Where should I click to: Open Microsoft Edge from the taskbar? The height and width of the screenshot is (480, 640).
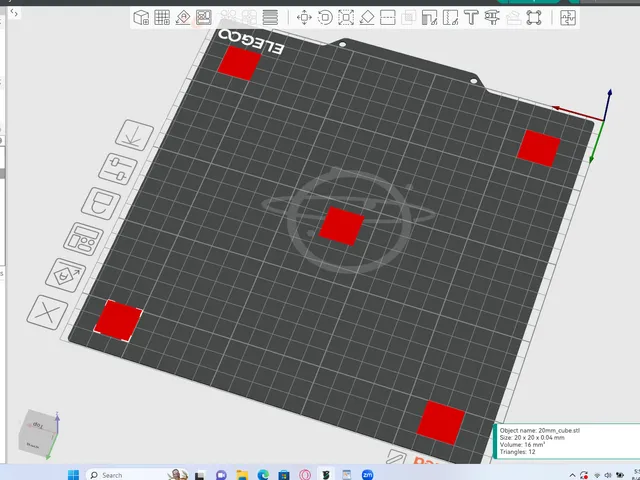click(263, 475)
